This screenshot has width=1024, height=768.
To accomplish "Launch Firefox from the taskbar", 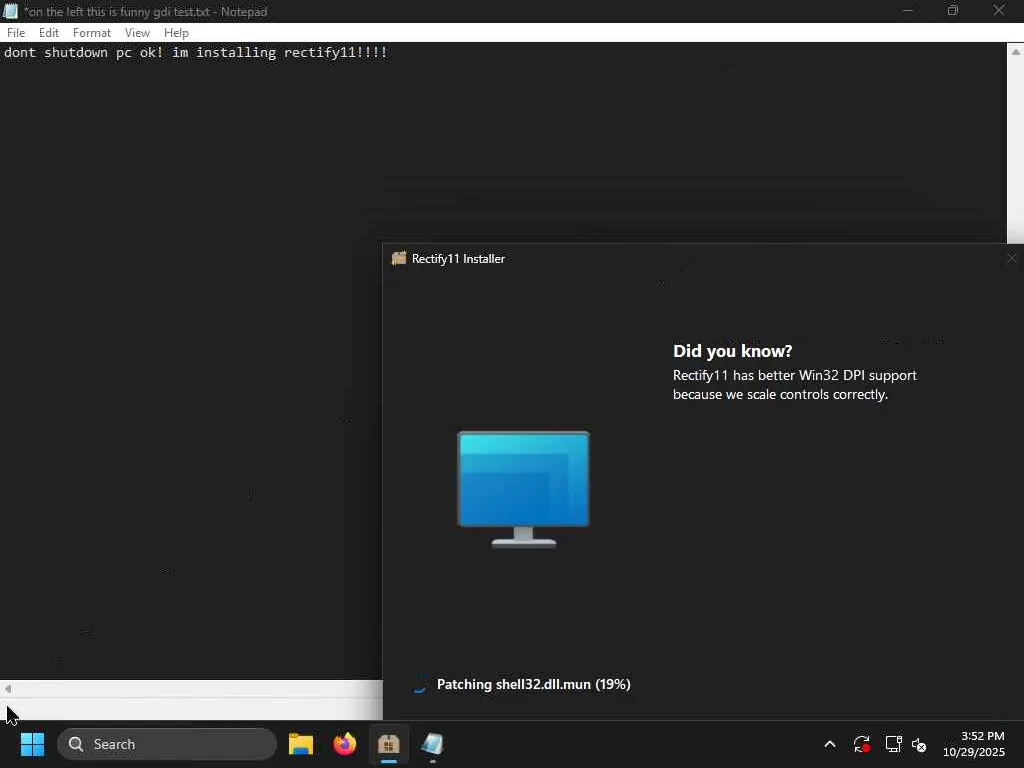I will tap(345, 744).
